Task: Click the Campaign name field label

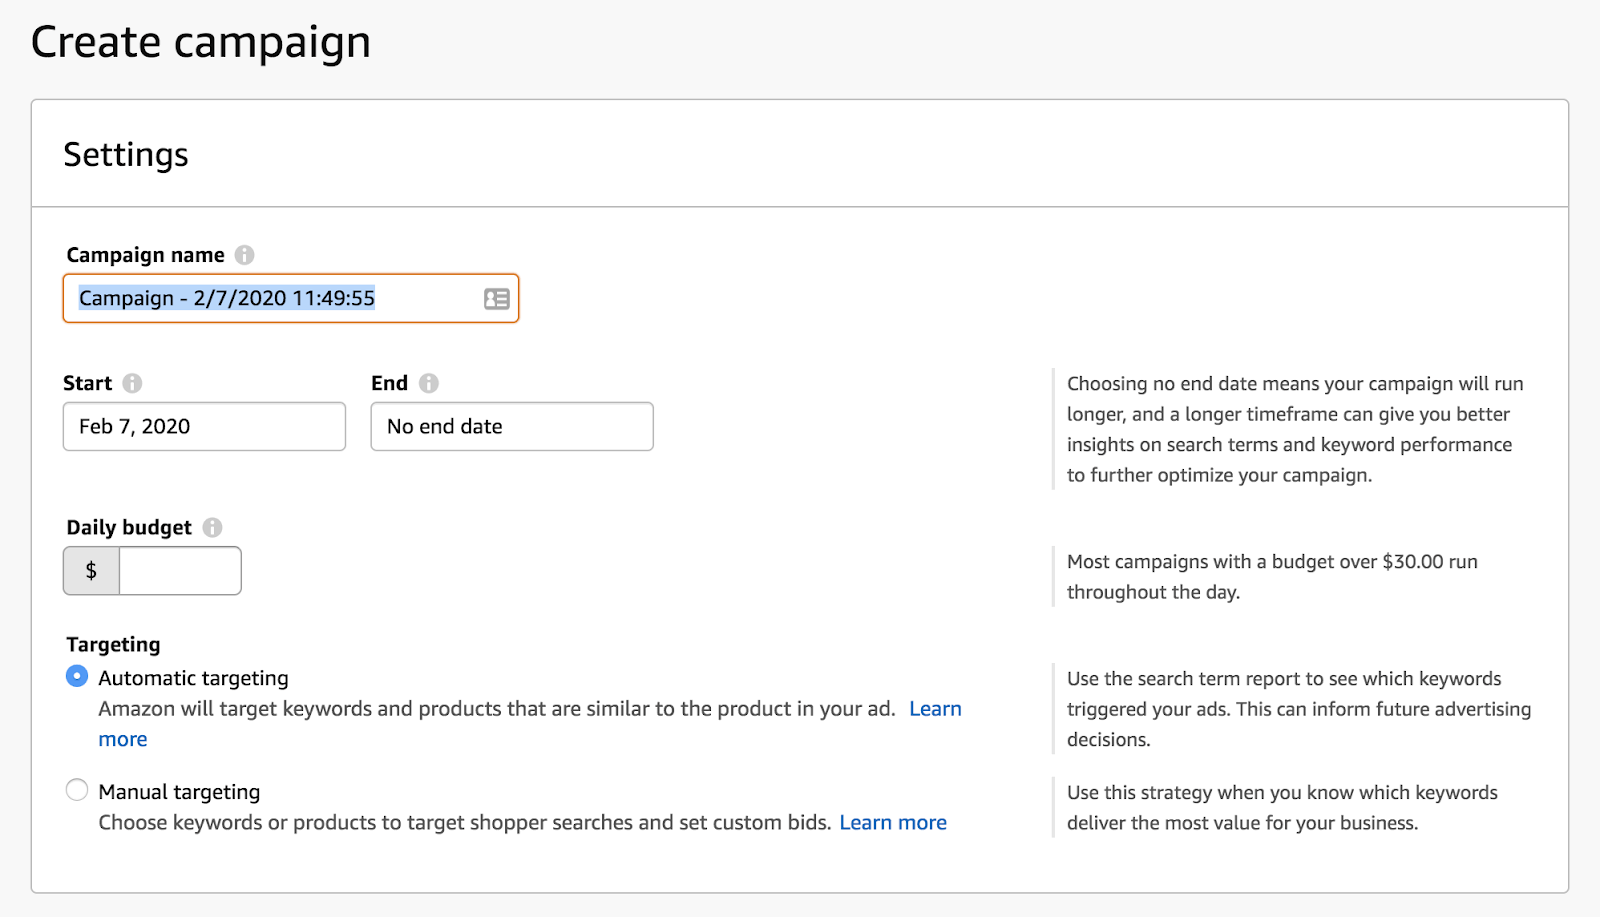Action: tap(145, 255)
